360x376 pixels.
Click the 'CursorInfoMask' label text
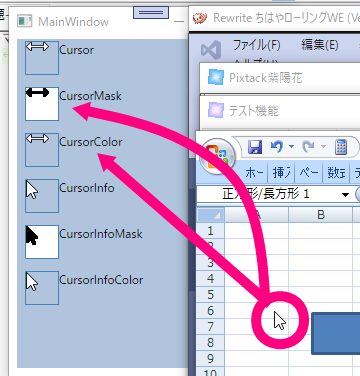click(x=101, y=234)
